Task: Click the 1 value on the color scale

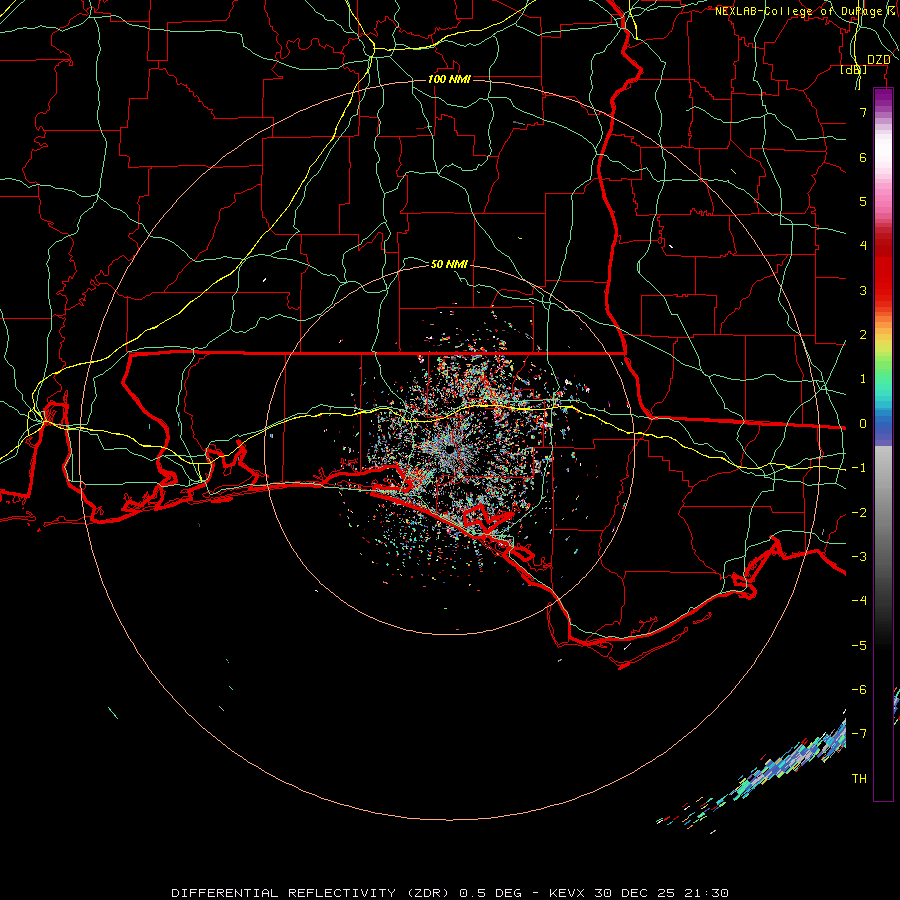Action: click(x=863, y=379)
